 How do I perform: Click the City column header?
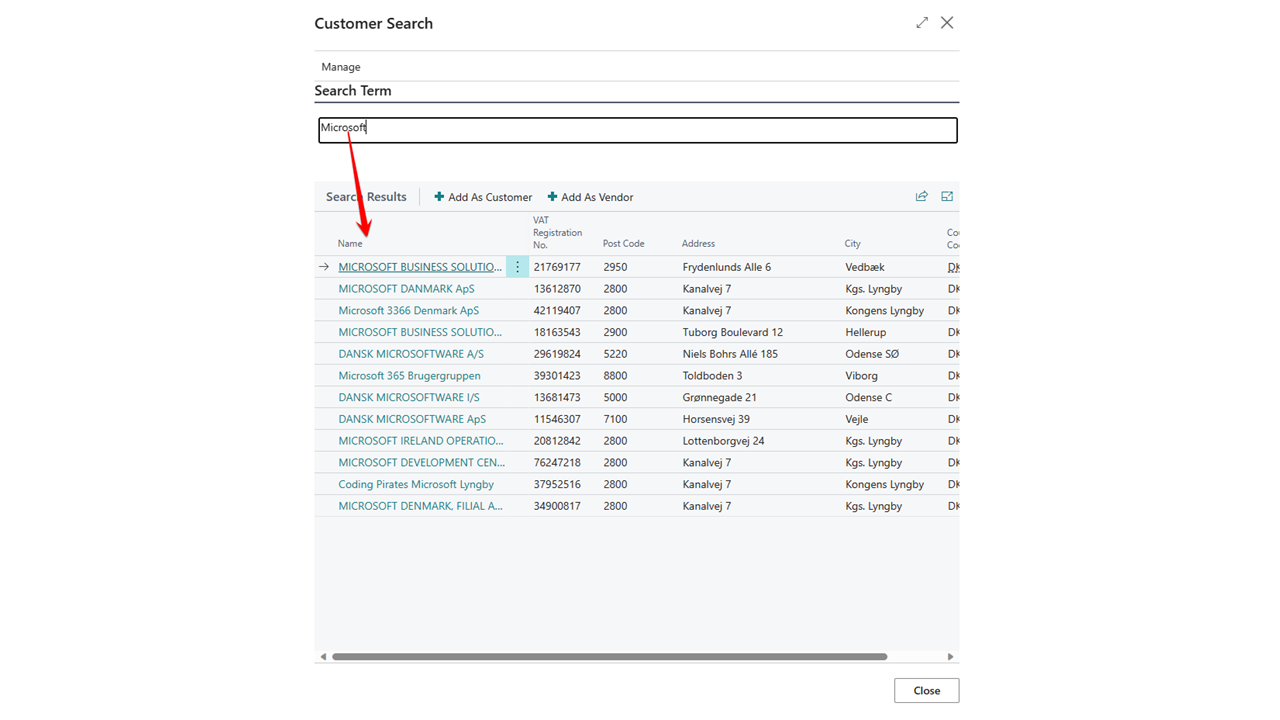[852, 244]
